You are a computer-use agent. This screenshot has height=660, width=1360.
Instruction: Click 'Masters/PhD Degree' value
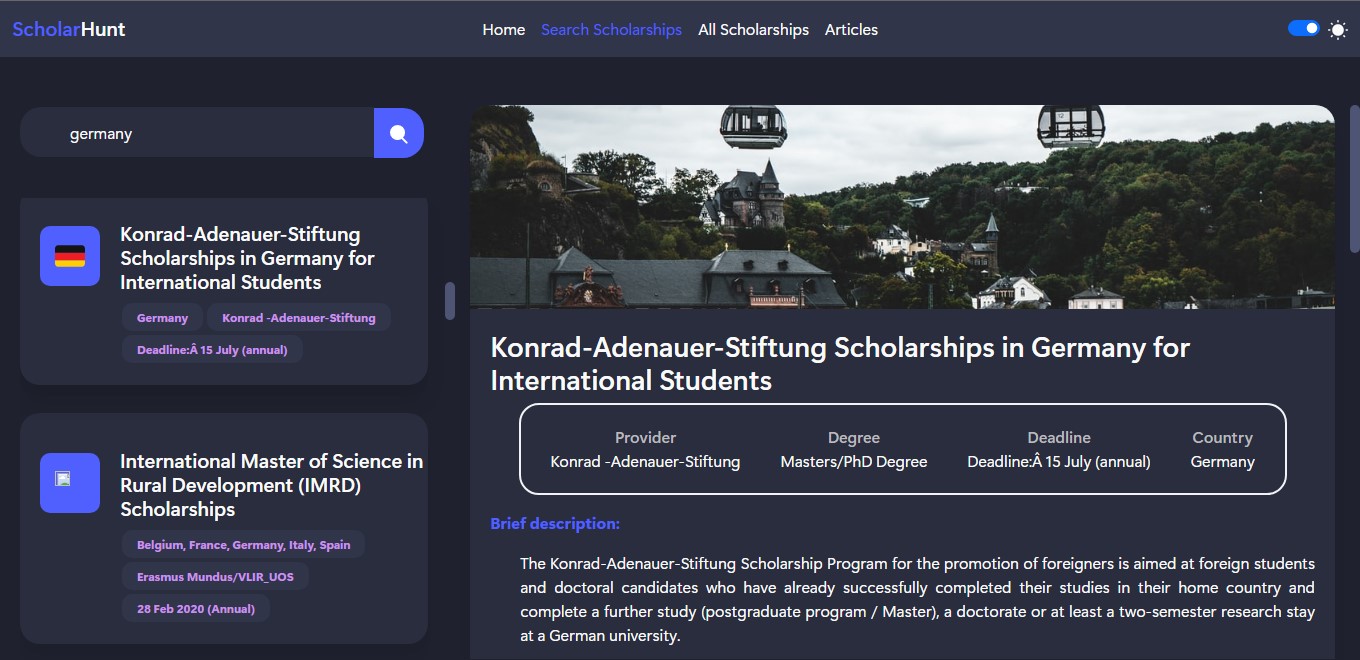[854, 462]
